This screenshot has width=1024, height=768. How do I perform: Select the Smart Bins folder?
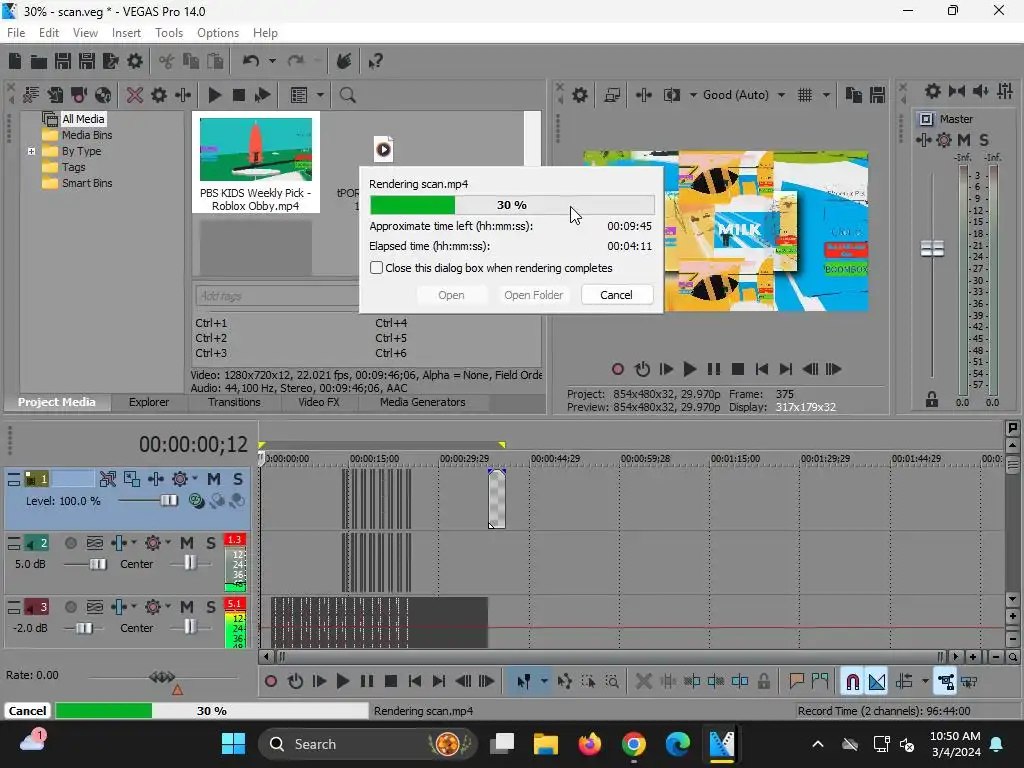point(86,184)
